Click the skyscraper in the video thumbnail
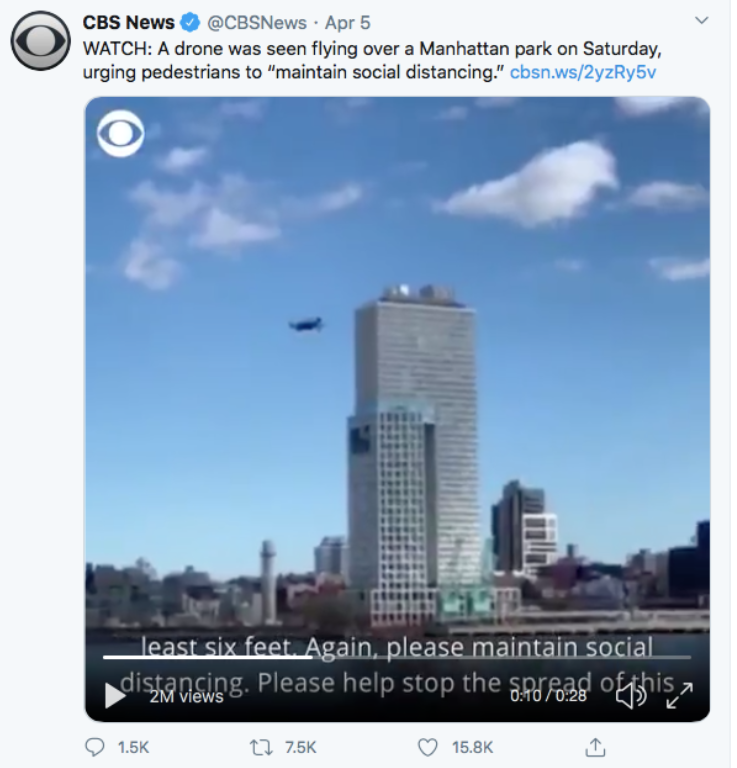 414,456
